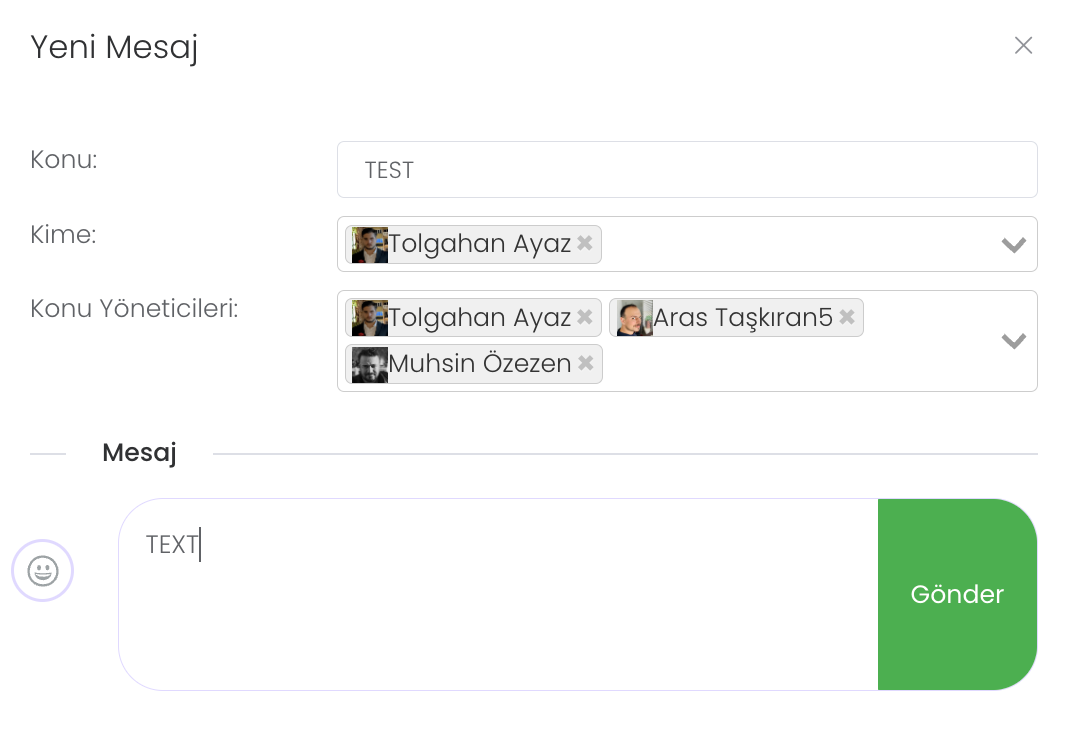
Task: Expand the Kime recipient dropdown arrow
Action: (1014, 245)
